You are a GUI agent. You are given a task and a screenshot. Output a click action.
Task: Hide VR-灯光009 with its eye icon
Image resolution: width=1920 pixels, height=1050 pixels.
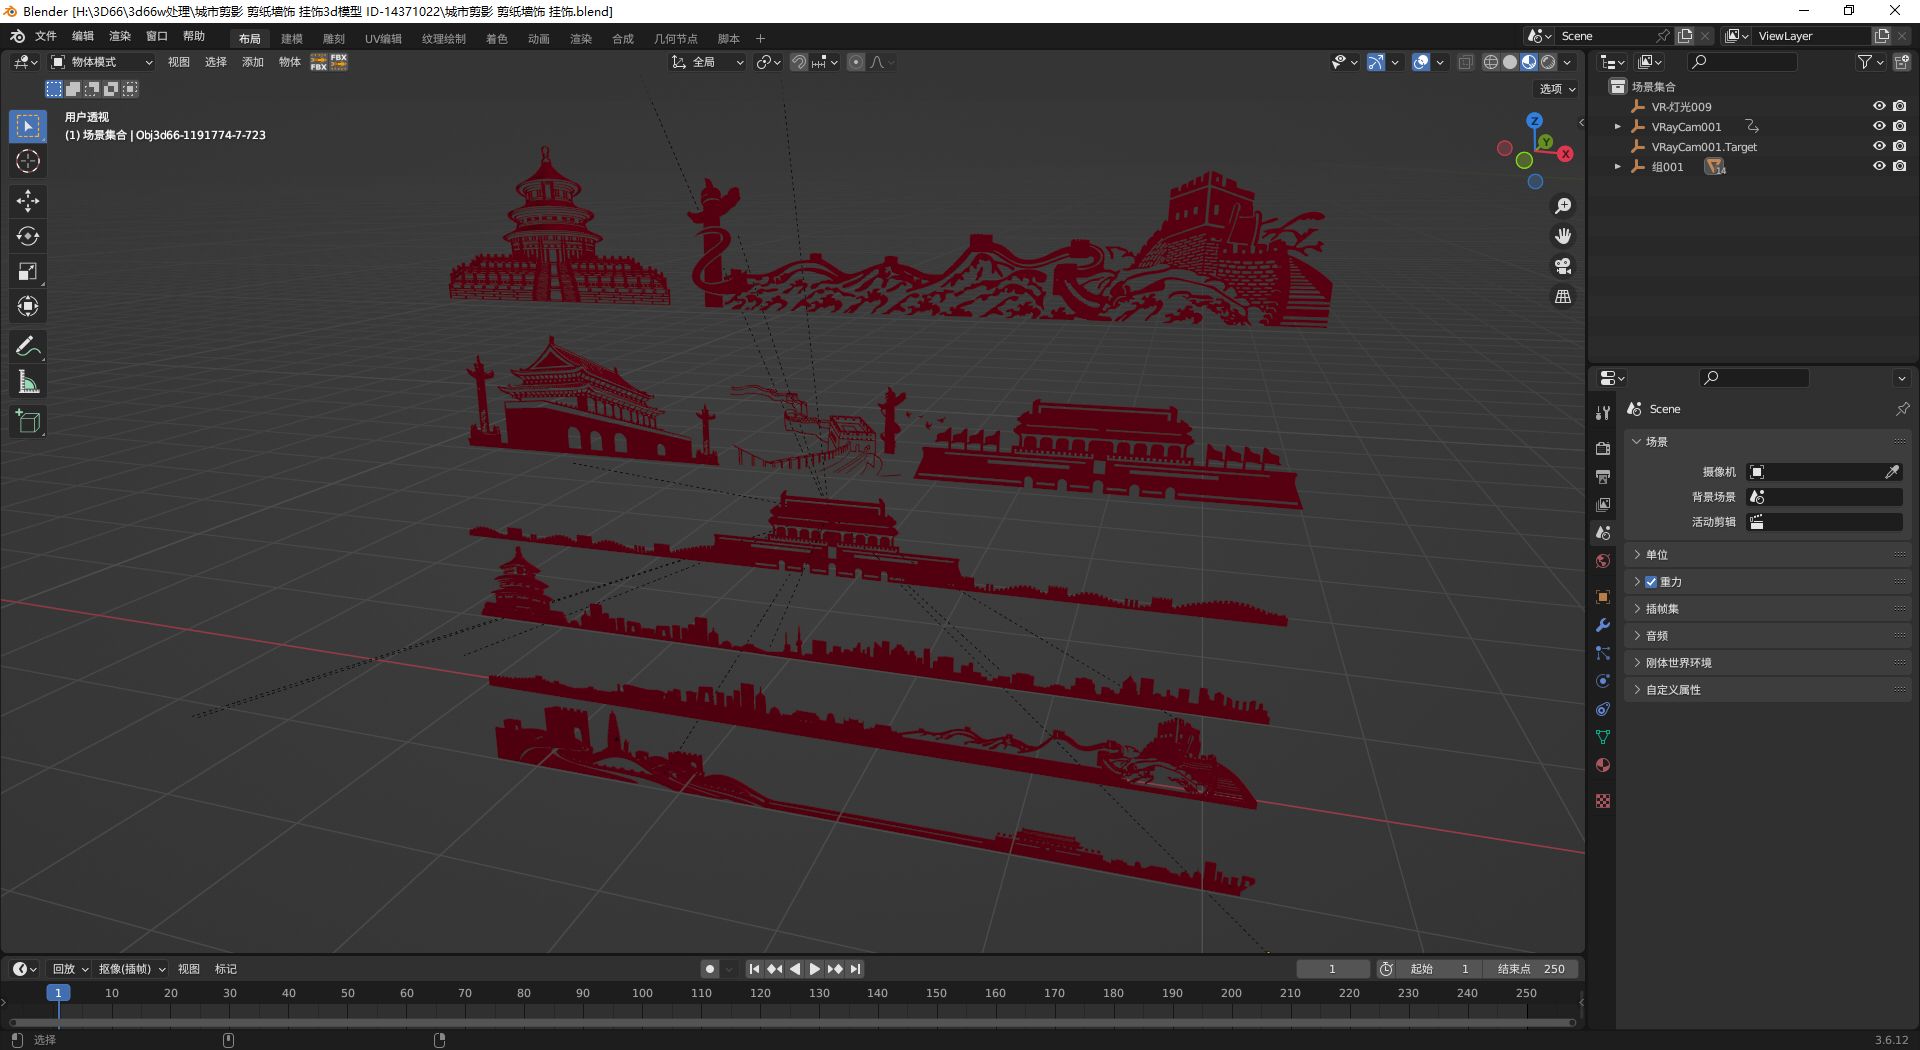(1879, 106)
